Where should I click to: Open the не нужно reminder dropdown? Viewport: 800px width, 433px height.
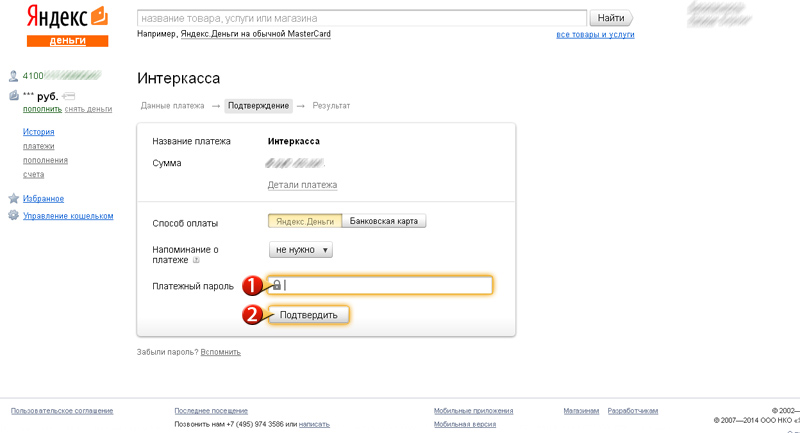coord(301,250)
